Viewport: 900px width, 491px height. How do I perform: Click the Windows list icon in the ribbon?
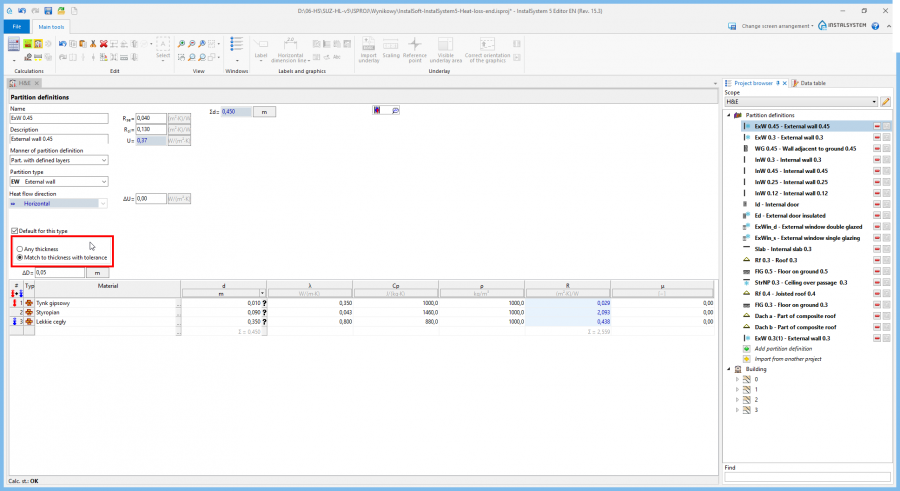click(236, 46)
